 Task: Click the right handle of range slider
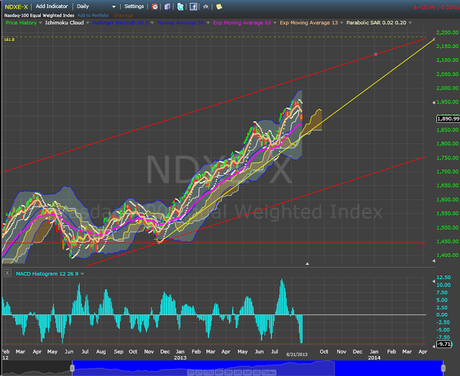(x=443, y=368)
